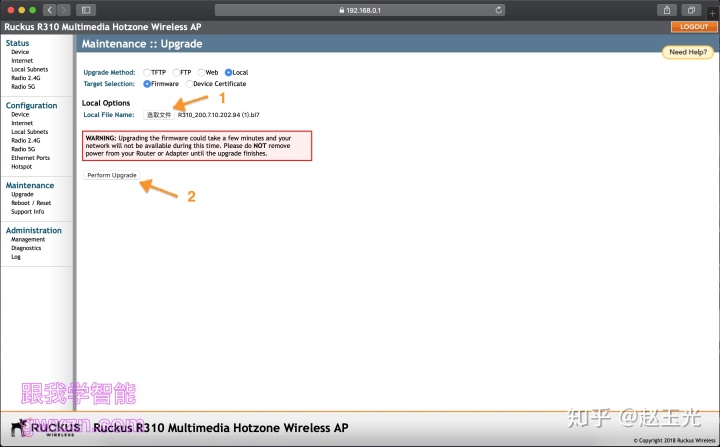Open Reboot / Reset page
This screenshot has height=447, width=720.
pos(31,203)
